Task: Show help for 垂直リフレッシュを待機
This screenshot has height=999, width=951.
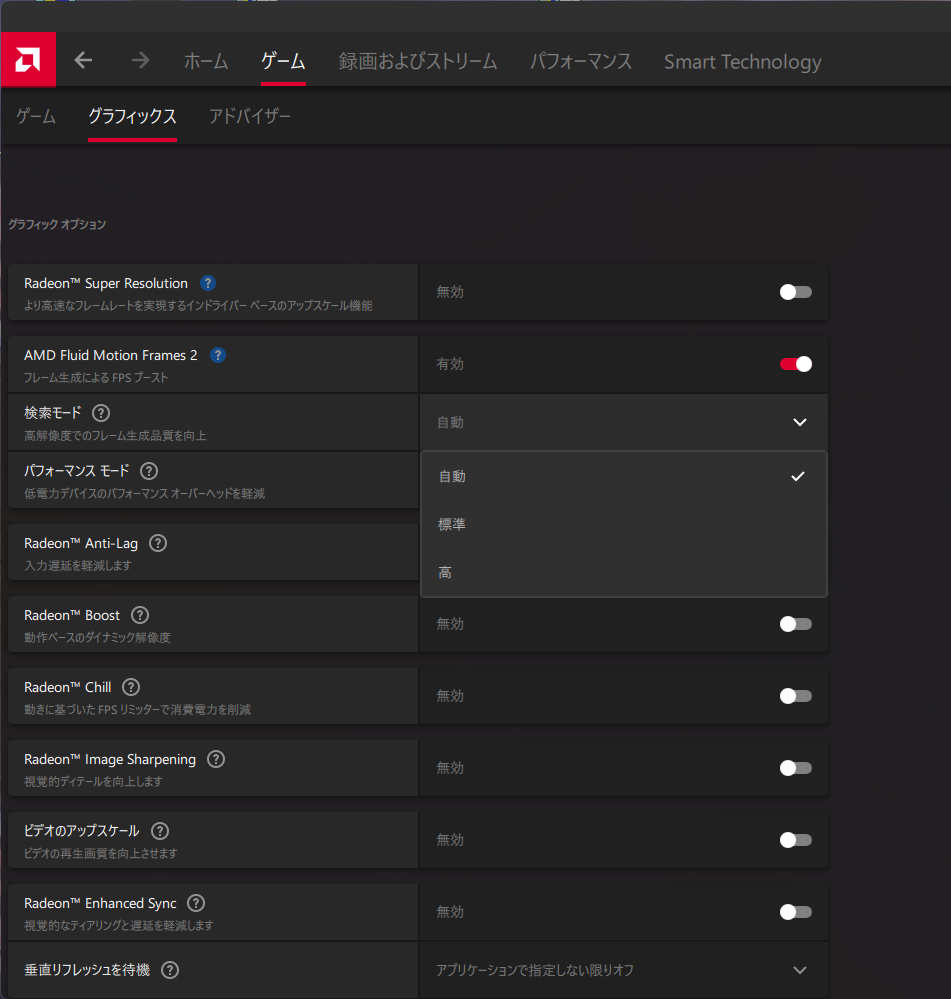Action: (170, 970)
